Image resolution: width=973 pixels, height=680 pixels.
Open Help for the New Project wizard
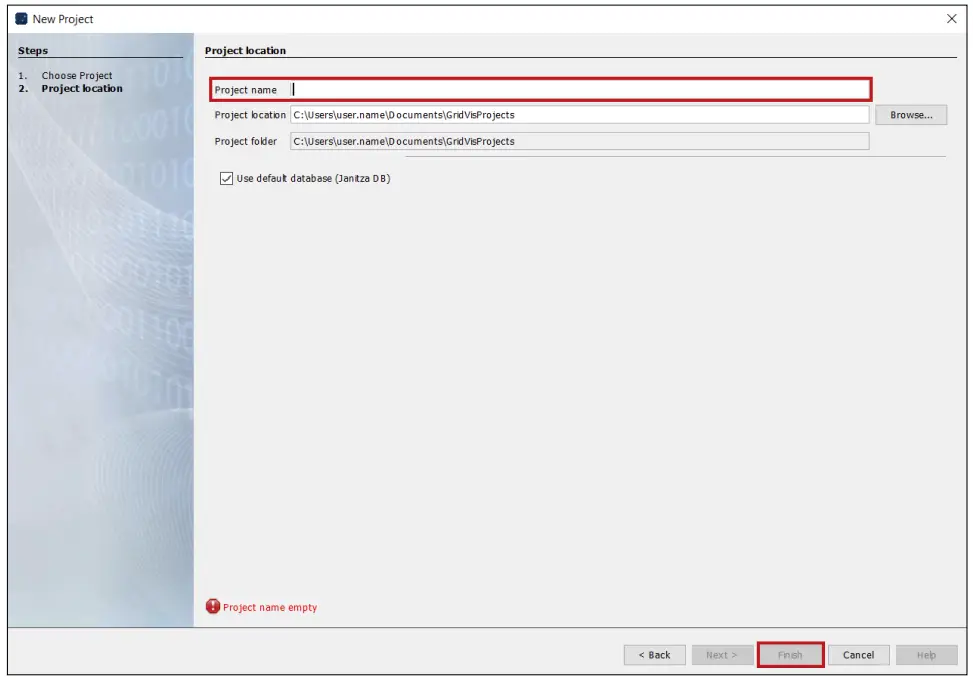(926, 655)
